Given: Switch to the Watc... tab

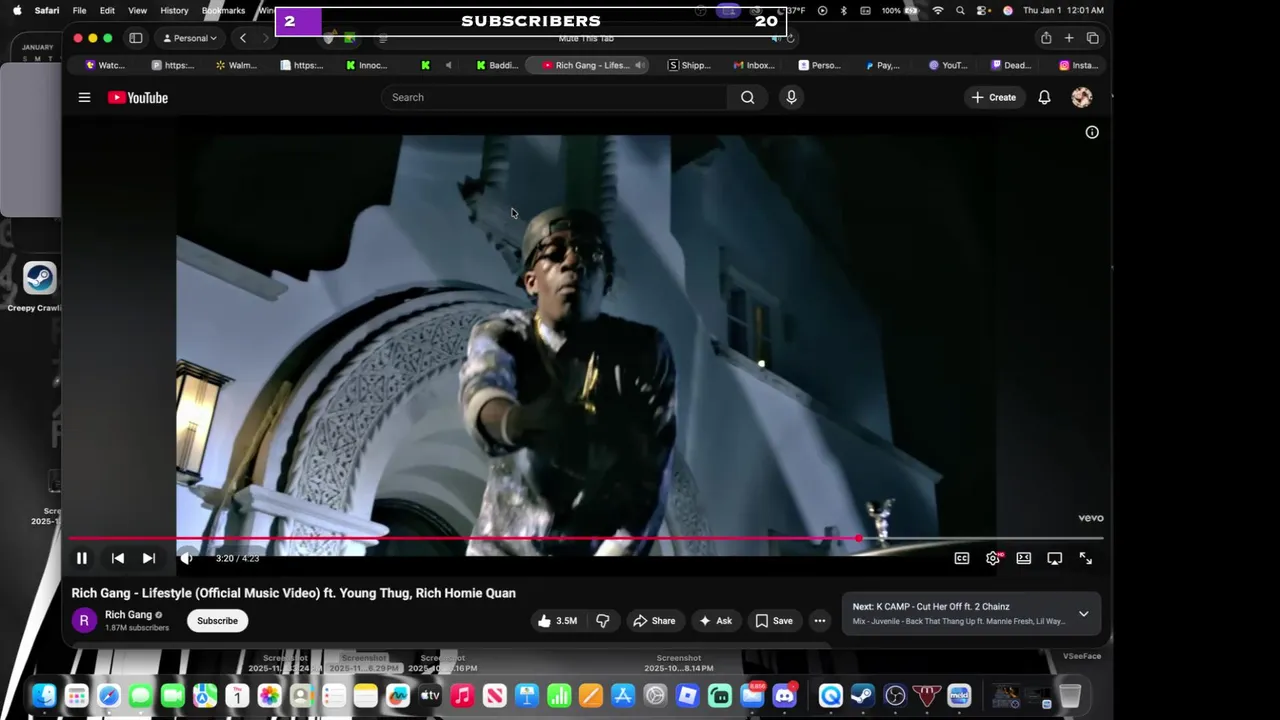Looking at the screenshot, I should point(105,65).
